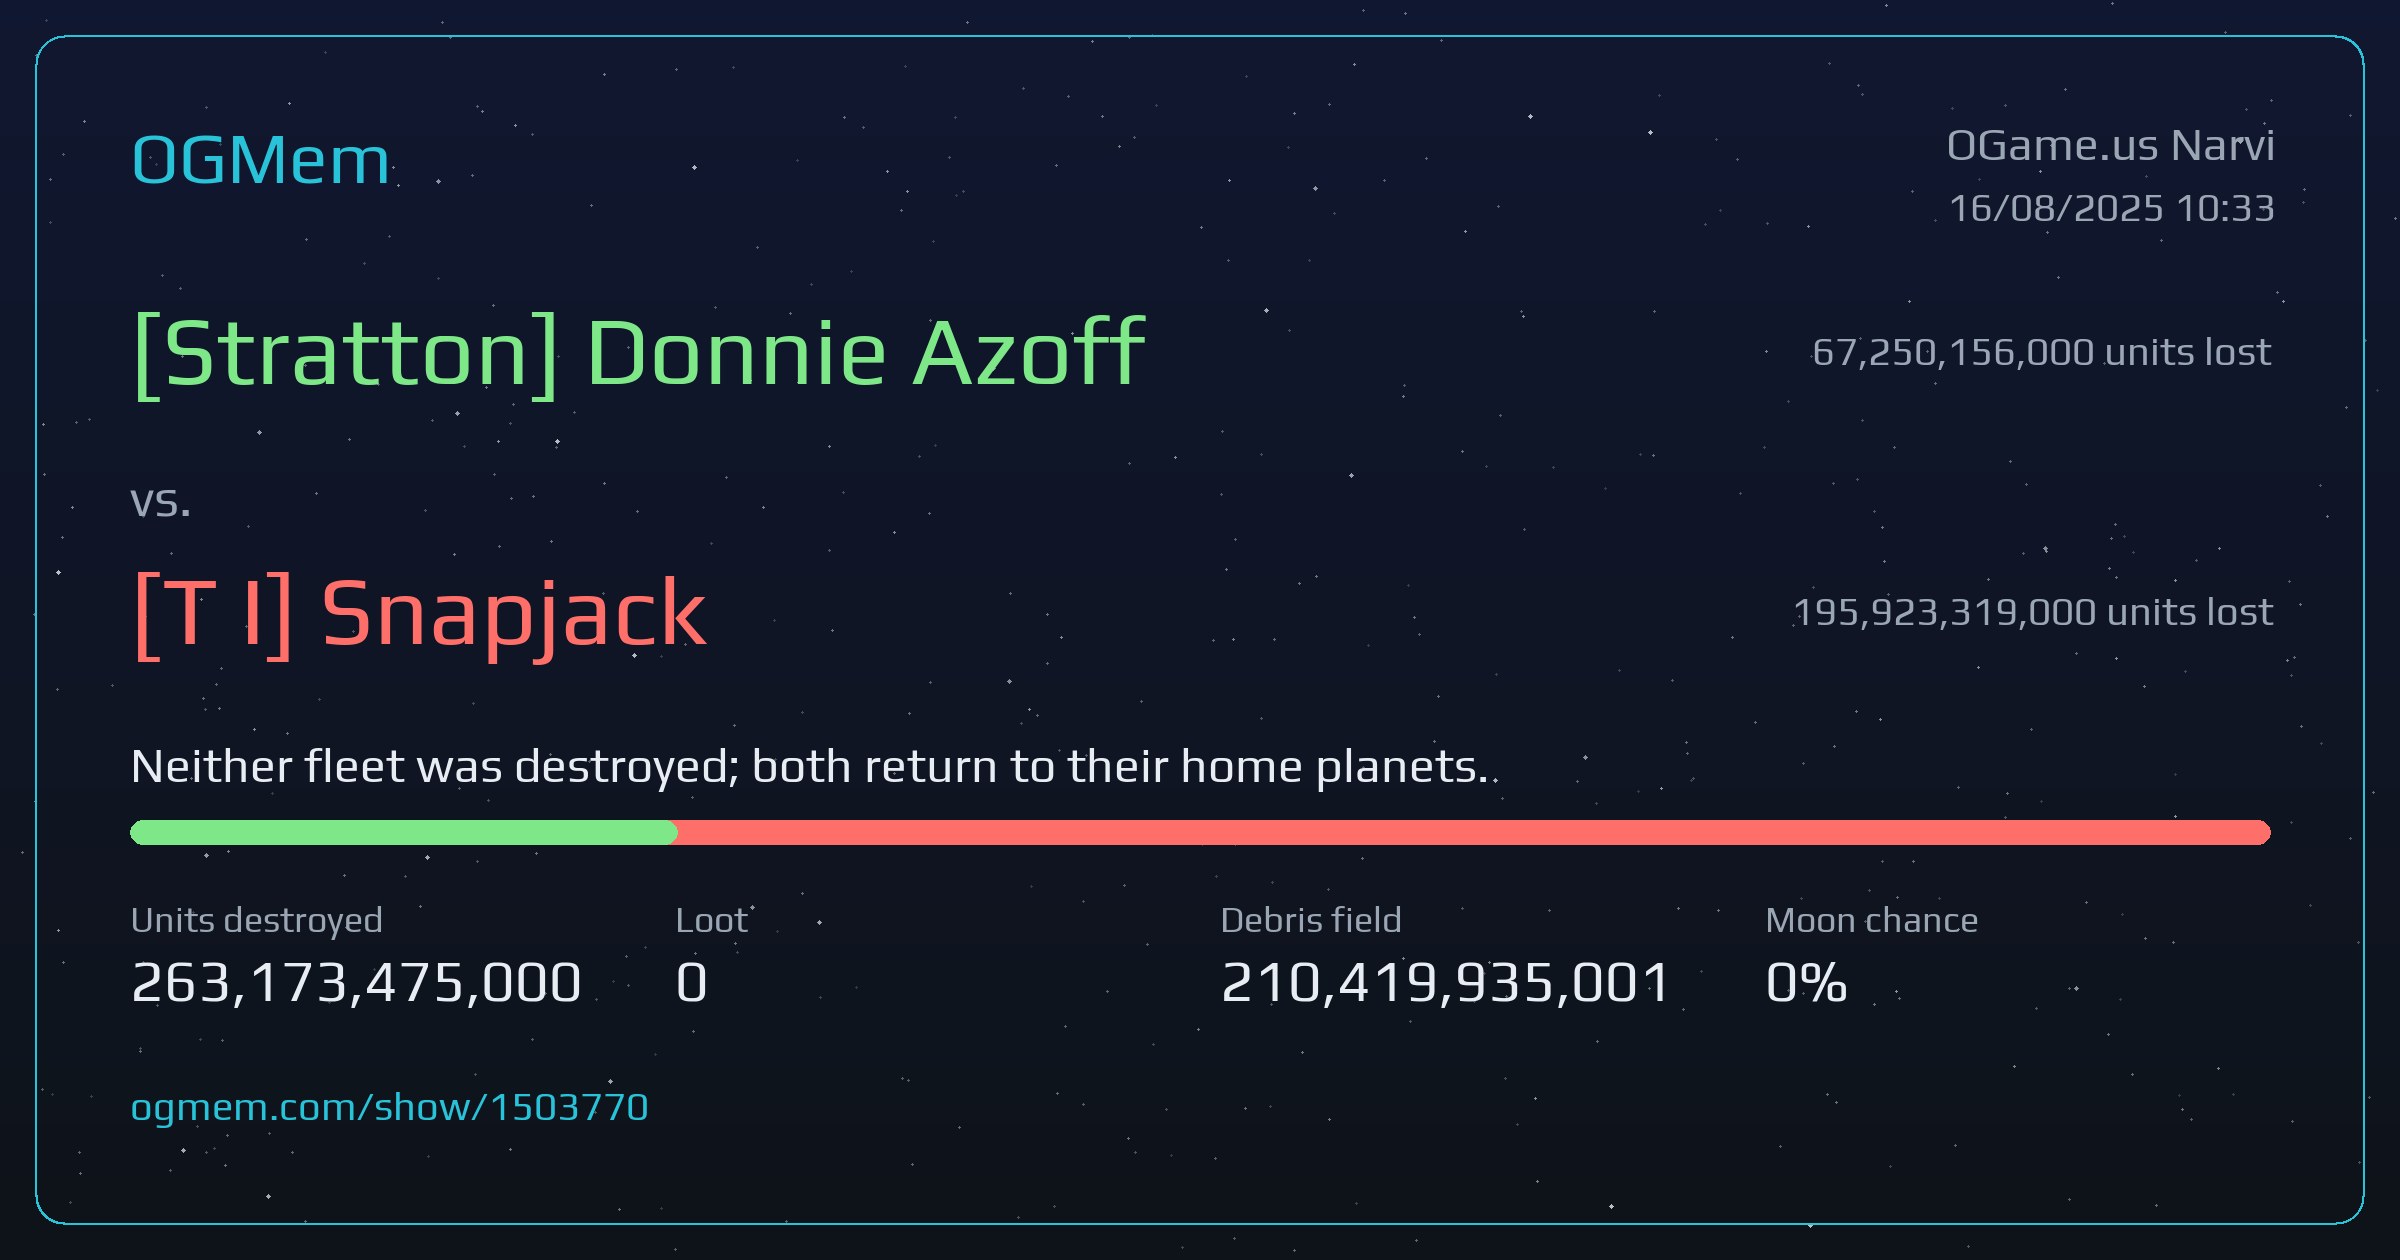
Task: Click the 67,250,156,000 units lost text
Action: click(x=2042, y=353)
